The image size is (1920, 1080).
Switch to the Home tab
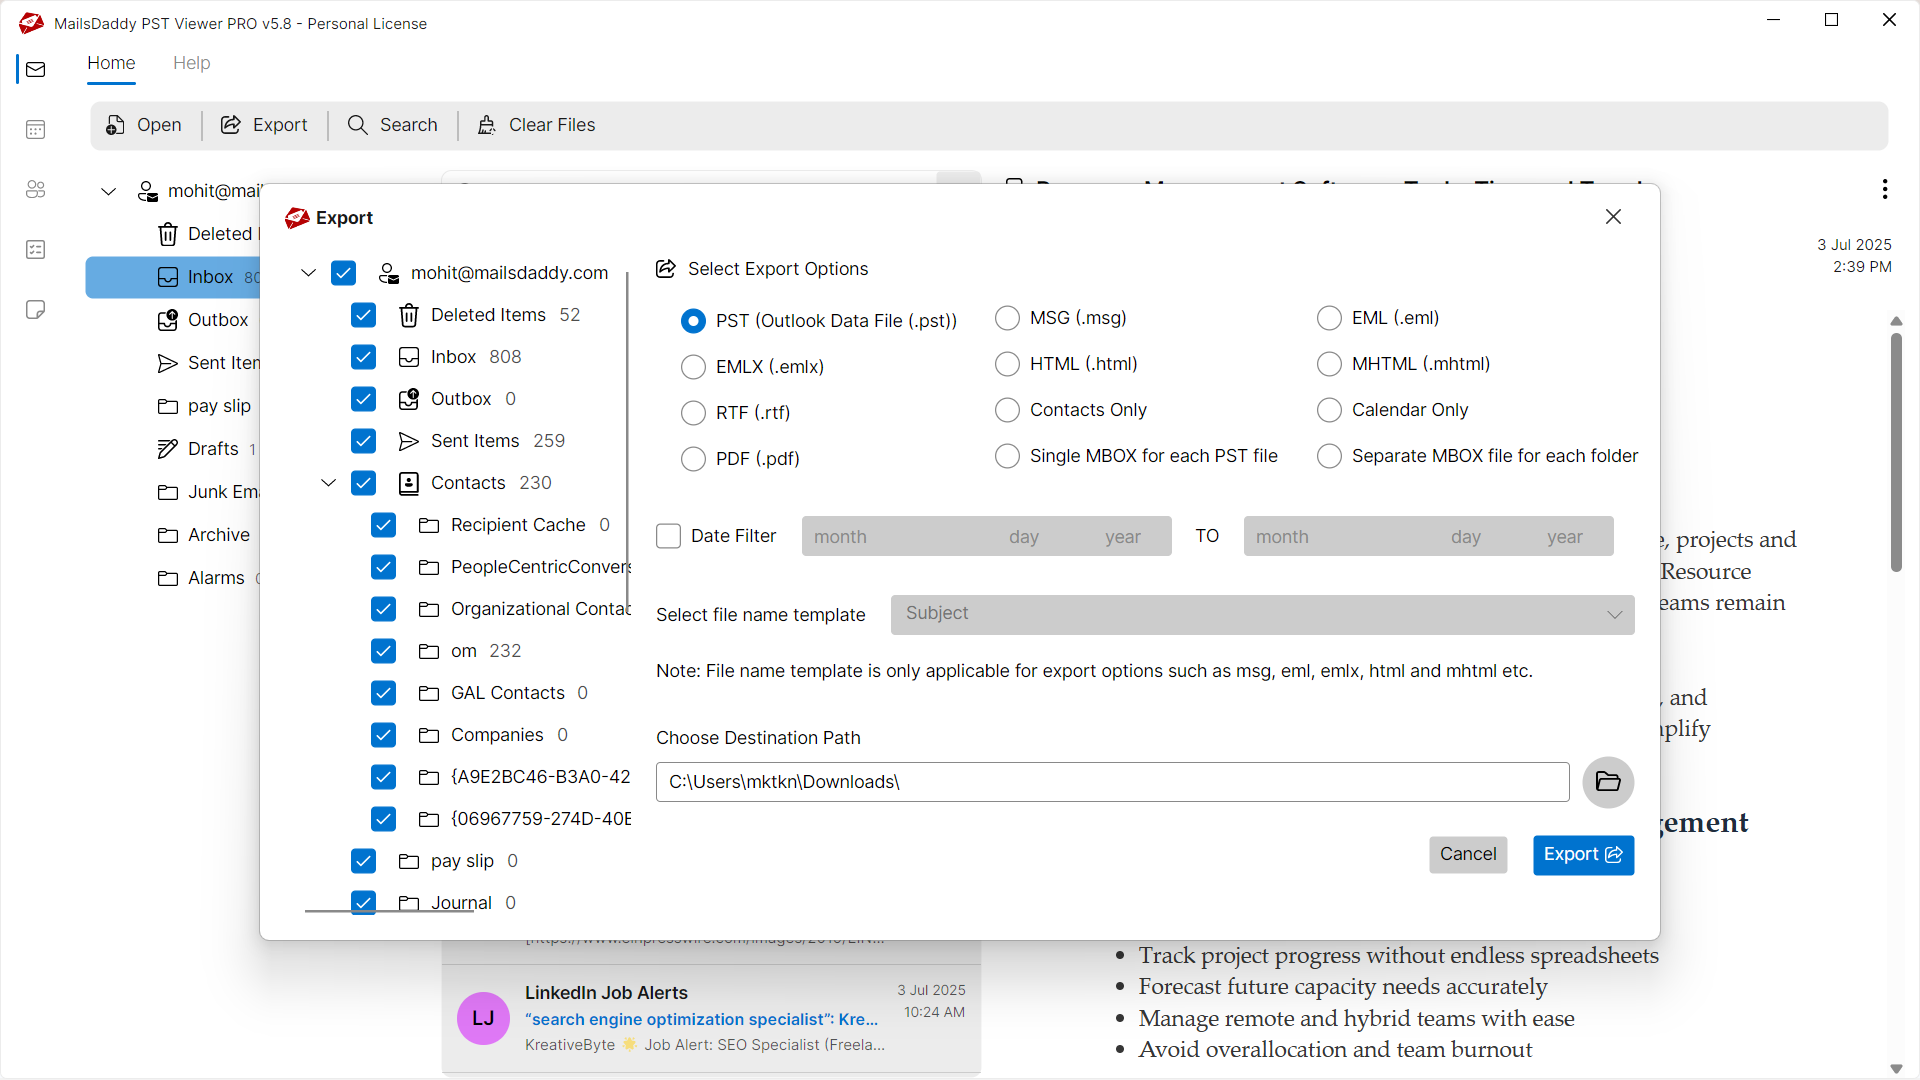pyautogui.click(x=111, y=63)
